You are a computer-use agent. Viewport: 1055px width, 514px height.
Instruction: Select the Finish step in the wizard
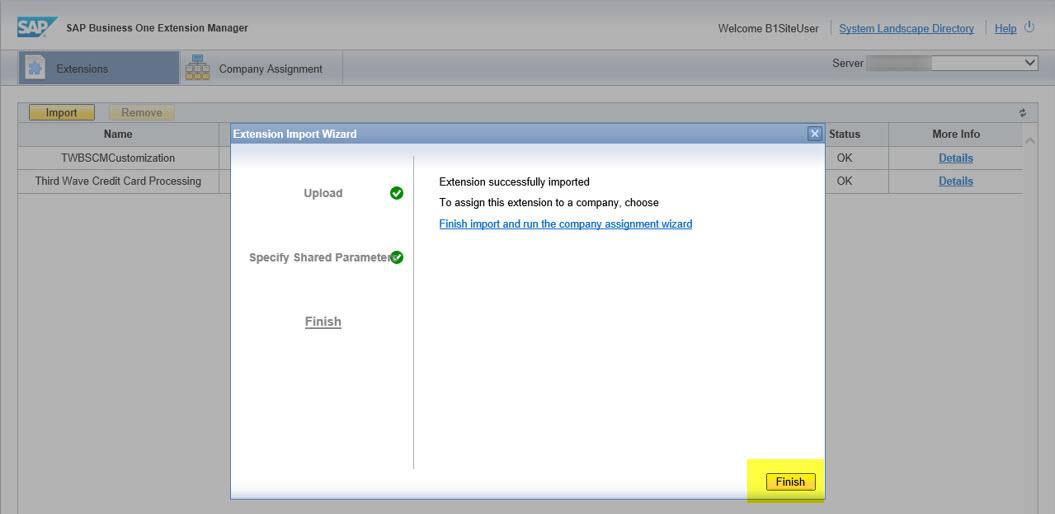point(323,322)
